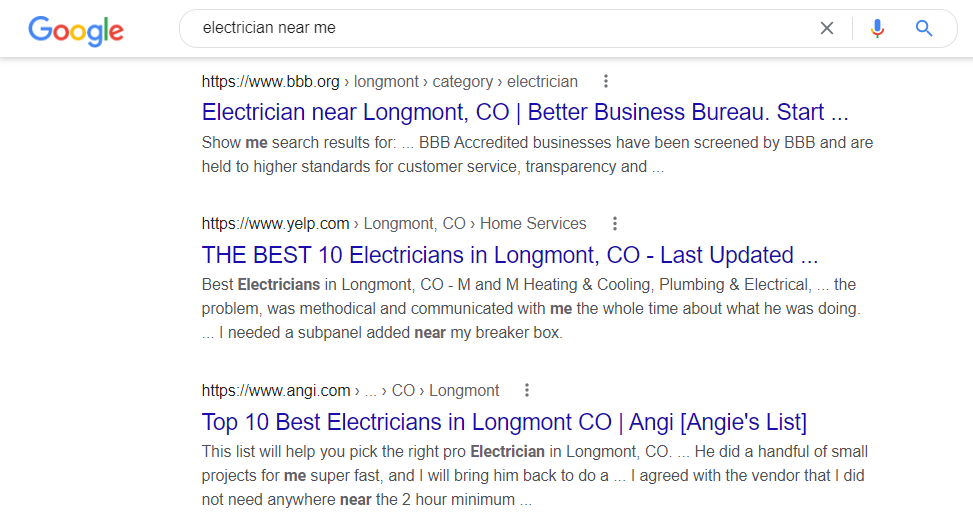The image size is (973, 524).
Task: Open three-dot menu for bbb.org result
Action: pos(606,81)
